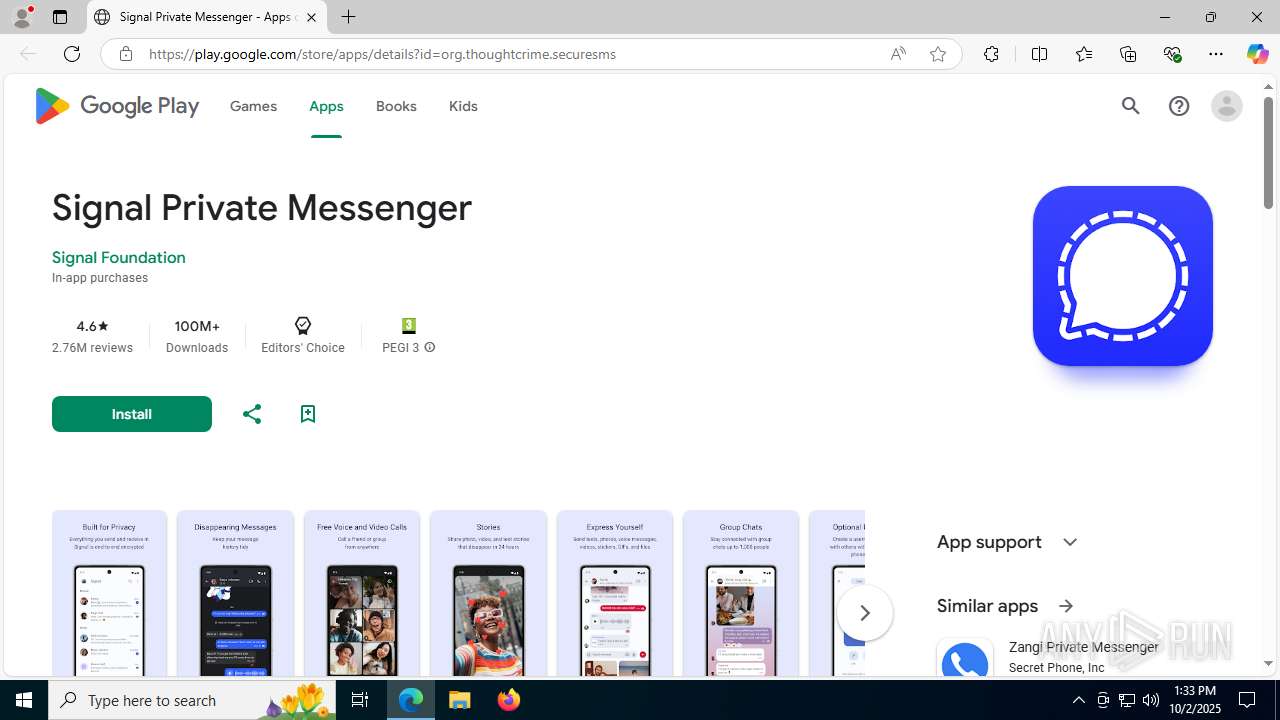Screen dimensions: 1280x720
Task: Show hidden system tray icons chevron
Action: 1078,700
